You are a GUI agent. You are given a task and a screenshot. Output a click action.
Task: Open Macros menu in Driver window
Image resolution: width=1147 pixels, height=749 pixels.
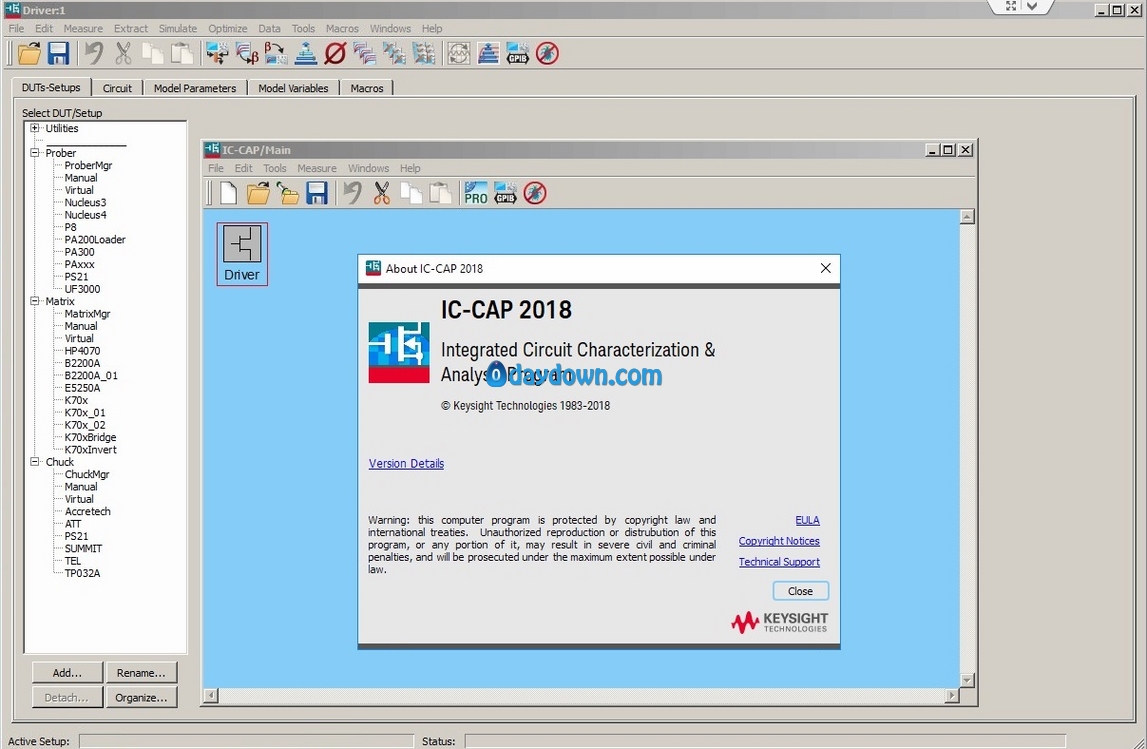(342, 29)
